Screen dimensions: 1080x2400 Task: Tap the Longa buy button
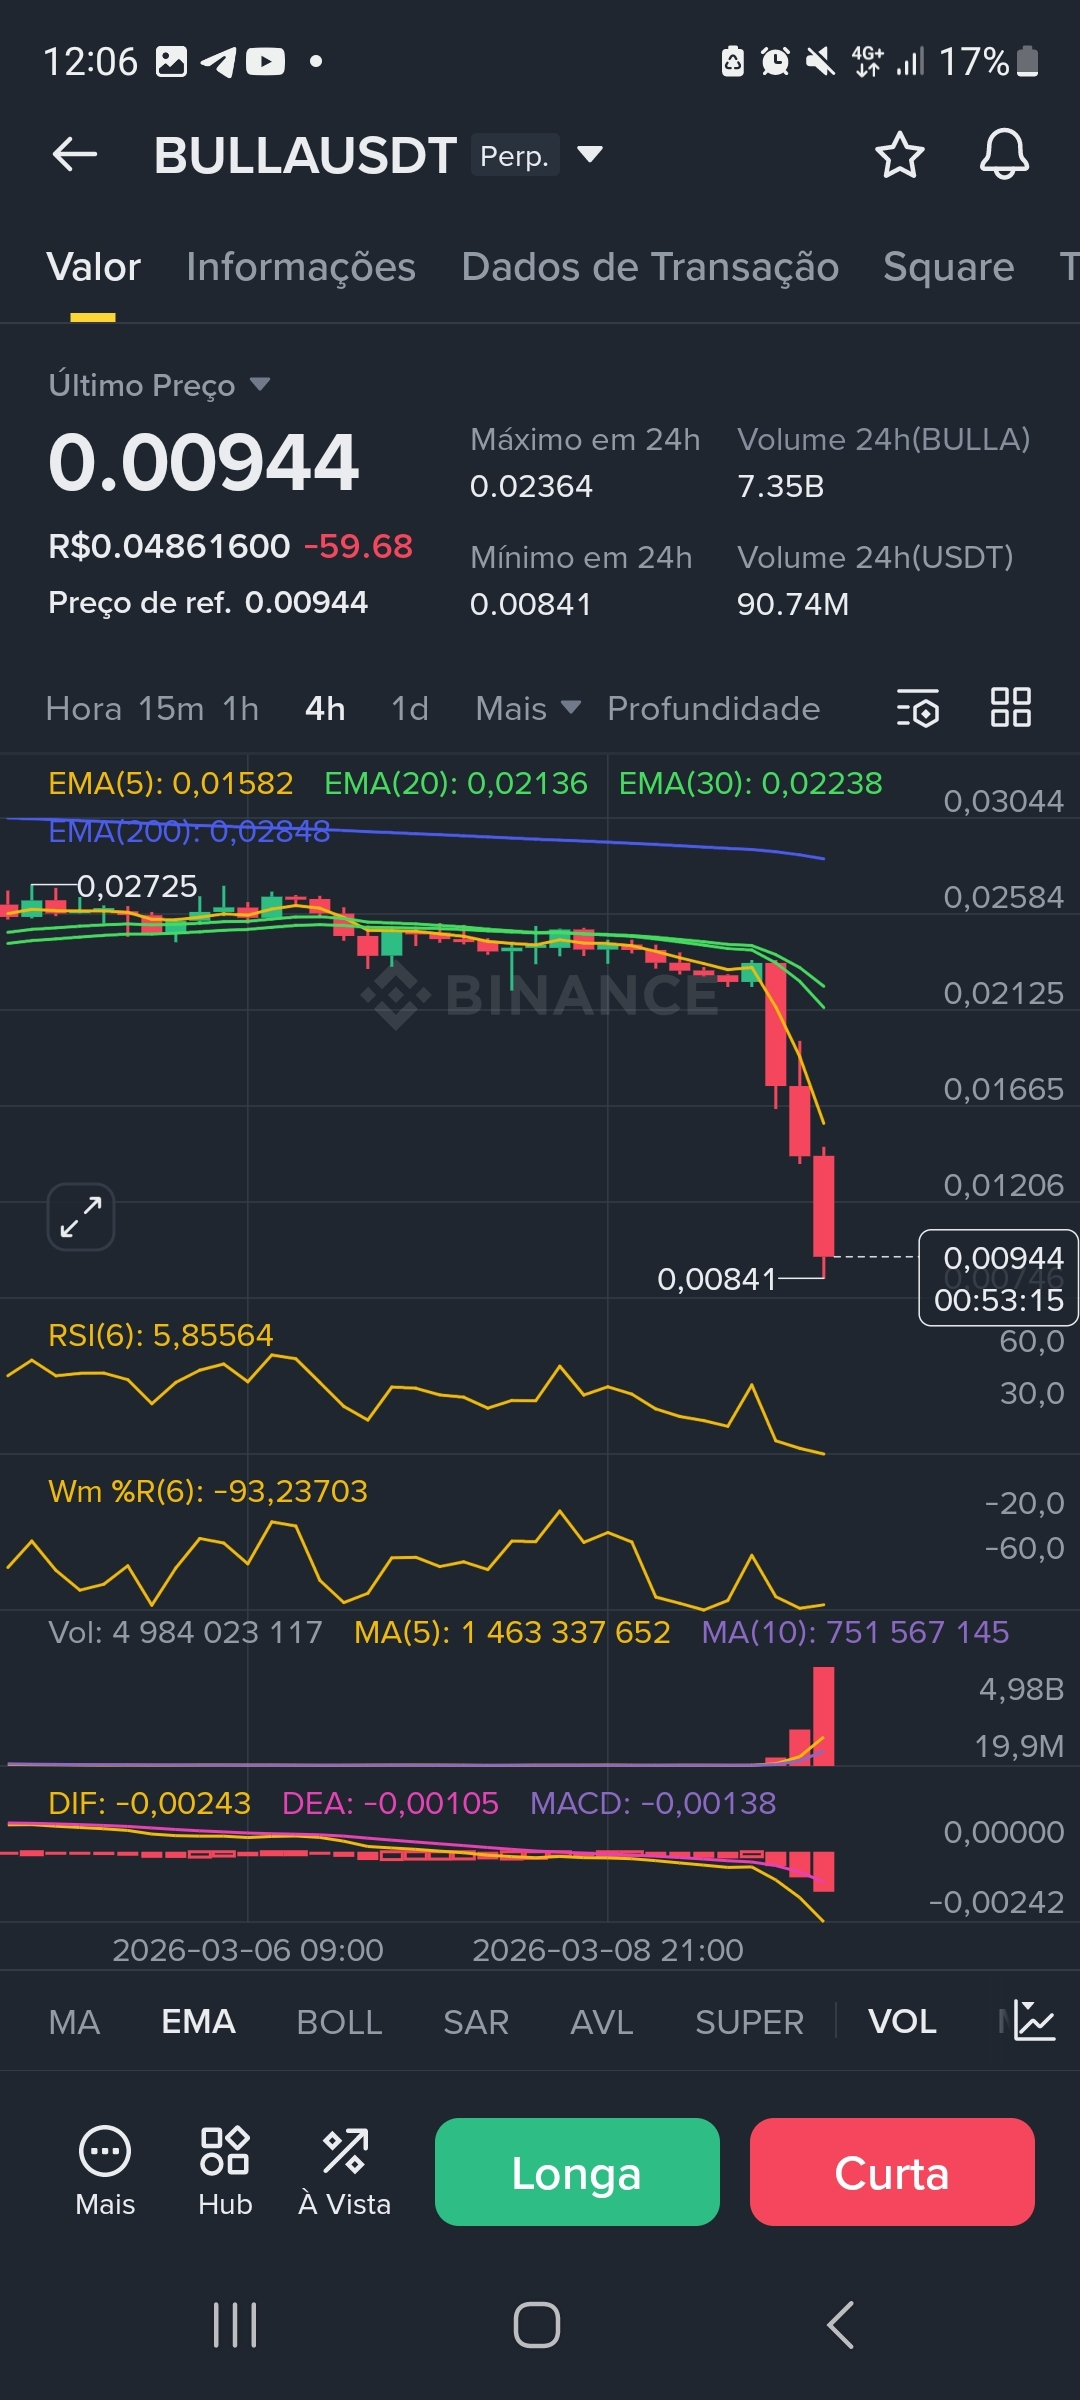click(x=577, y=2172)
